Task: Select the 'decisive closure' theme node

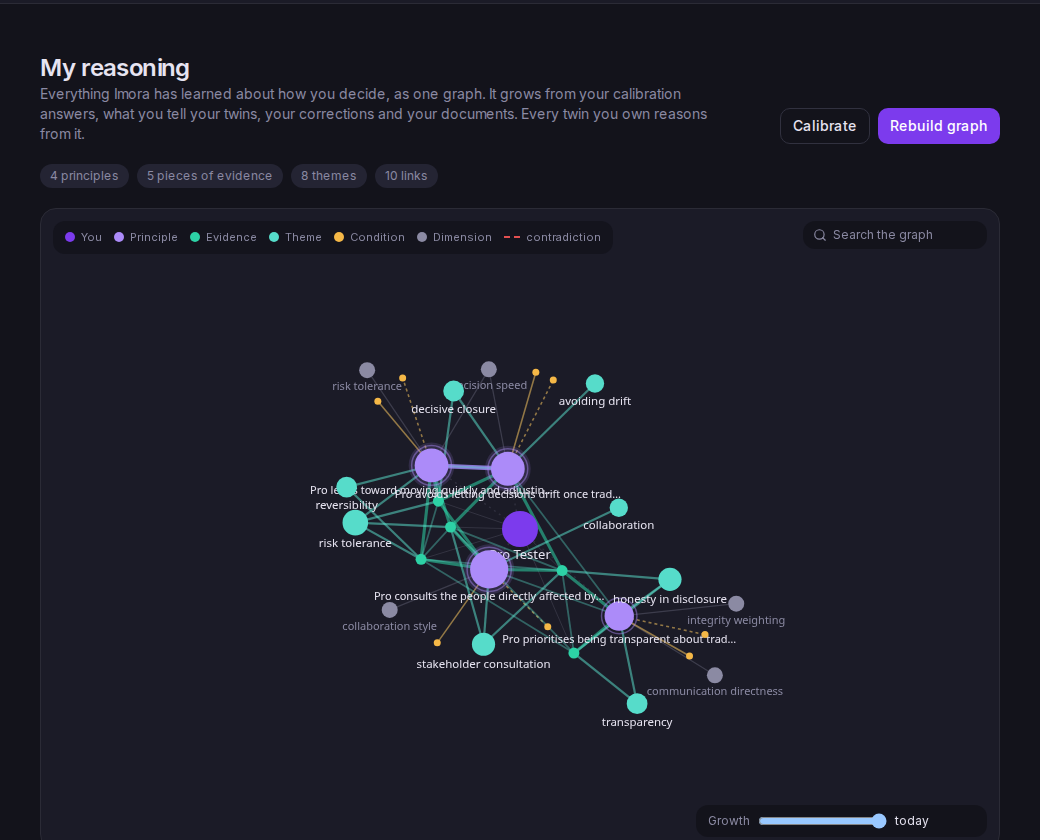Action: (454, 391)
